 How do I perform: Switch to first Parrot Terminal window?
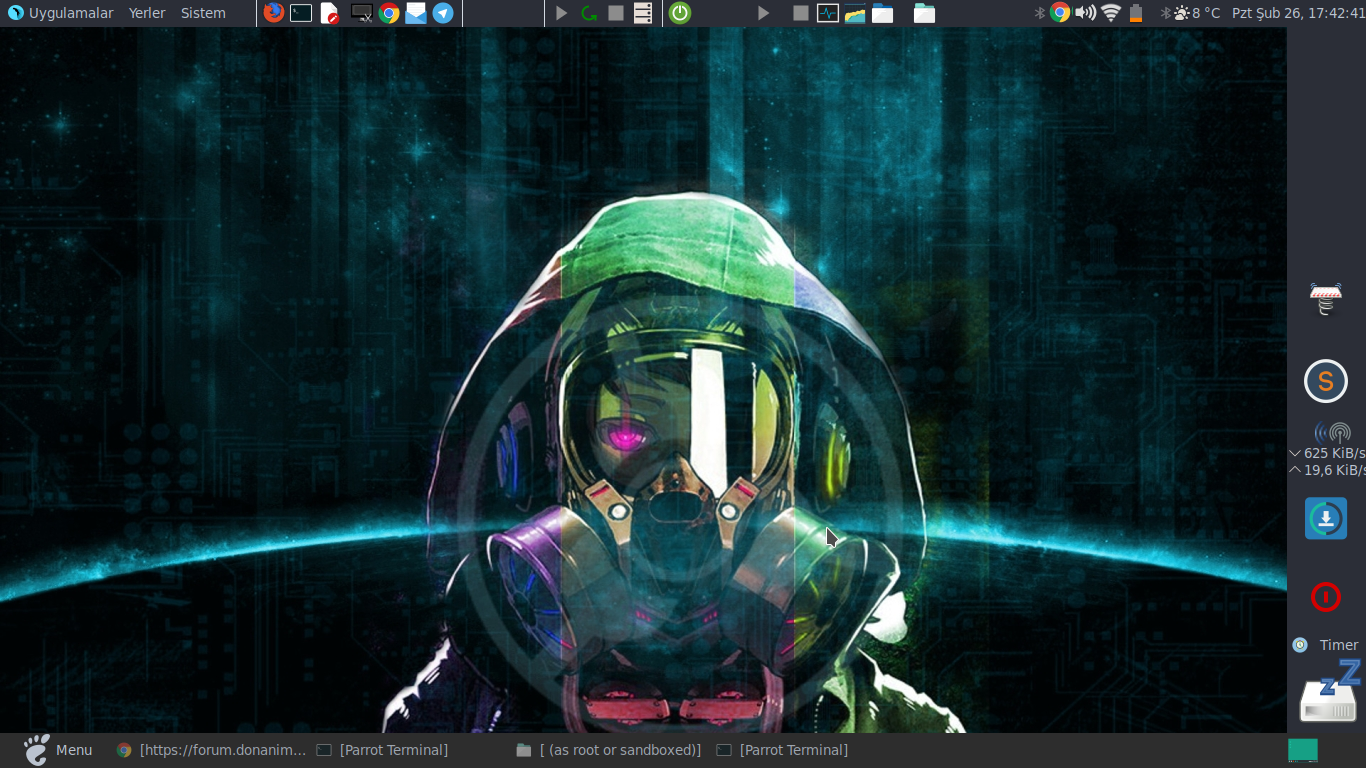pos(382,750)
